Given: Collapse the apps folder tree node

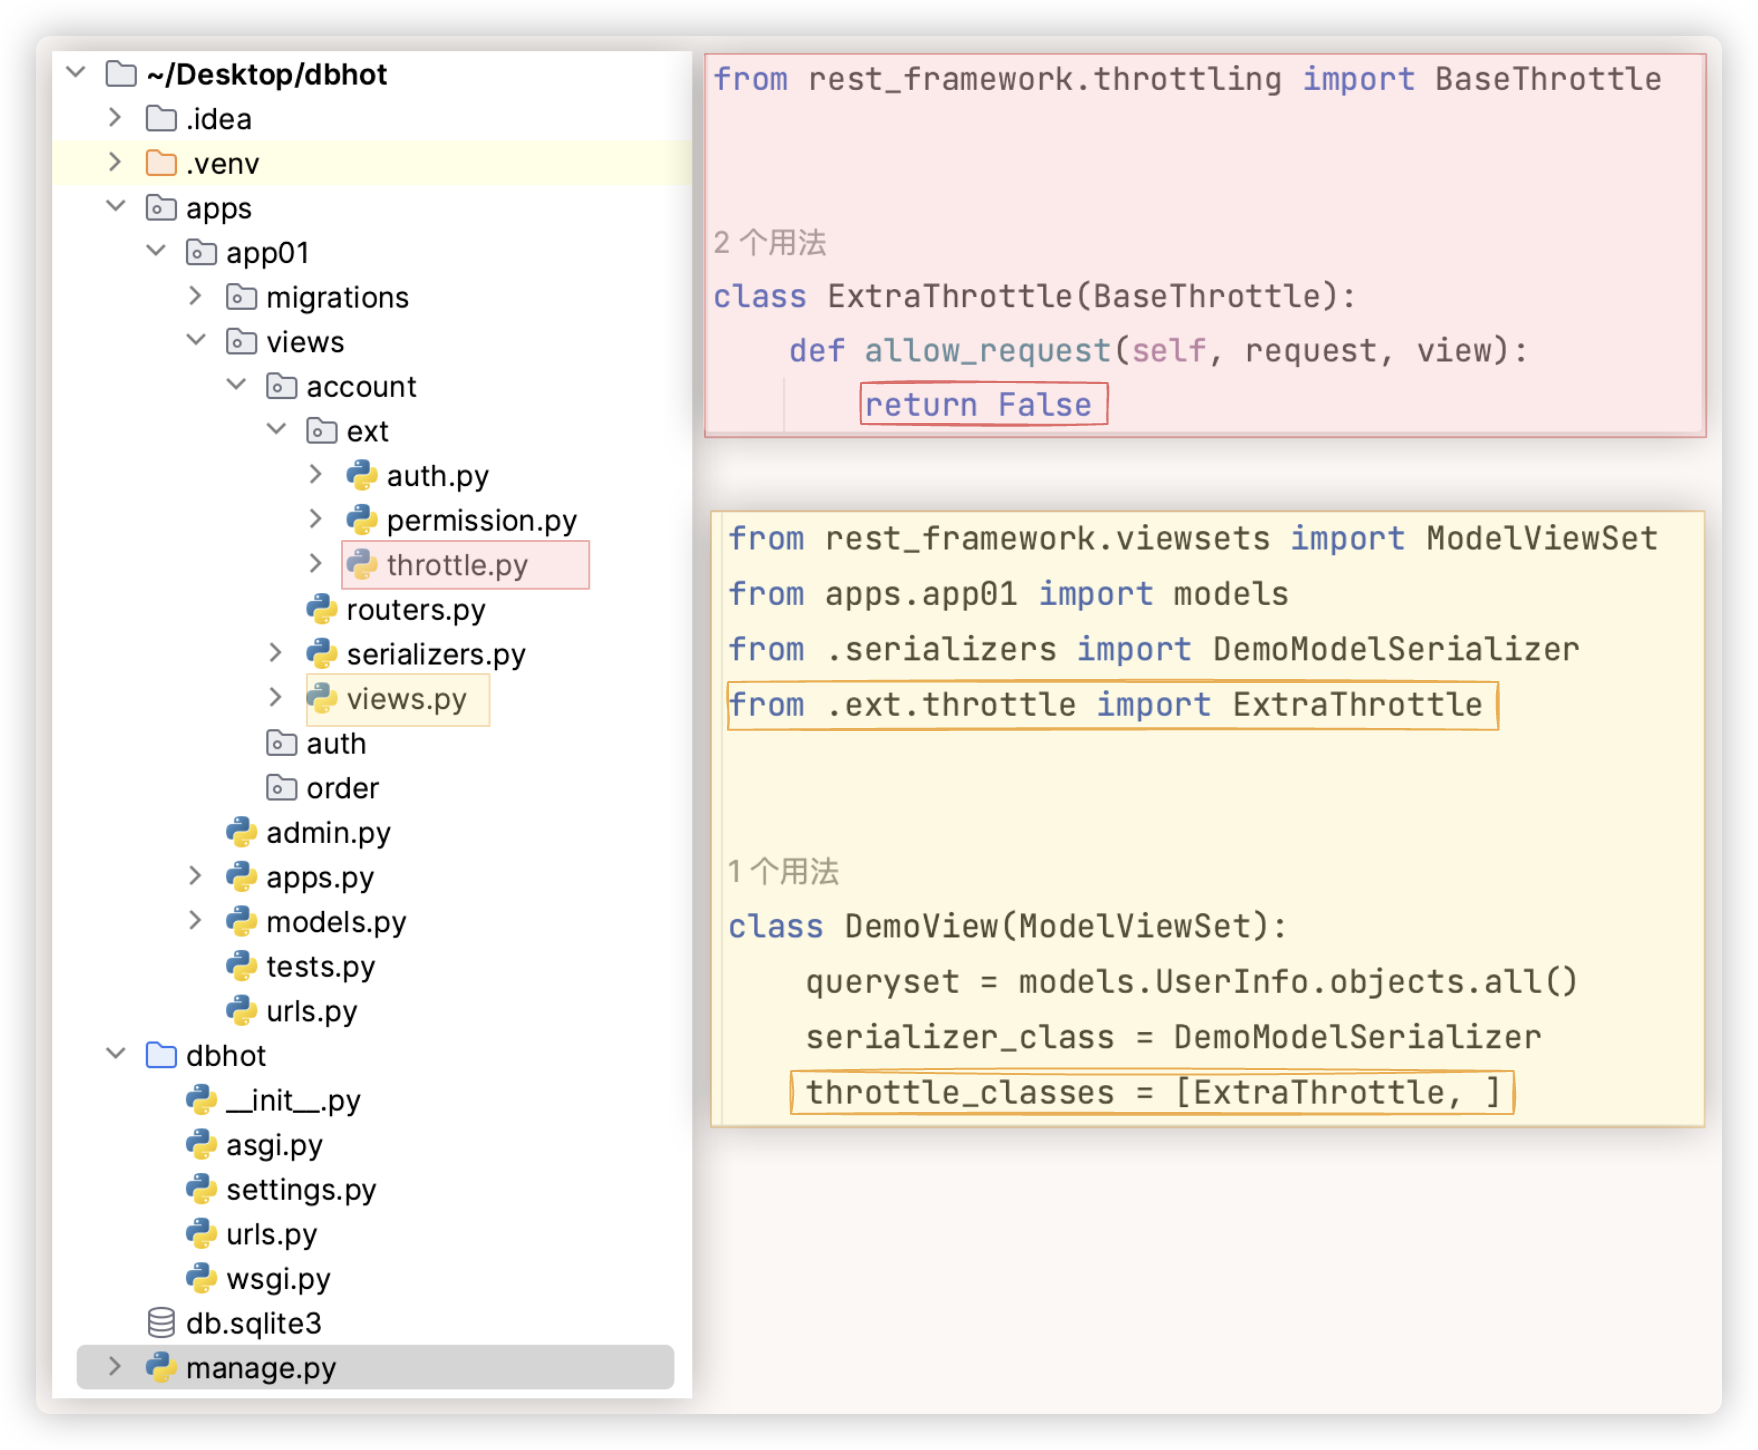Looking at the screenshot, I should (x=116, y=207).
